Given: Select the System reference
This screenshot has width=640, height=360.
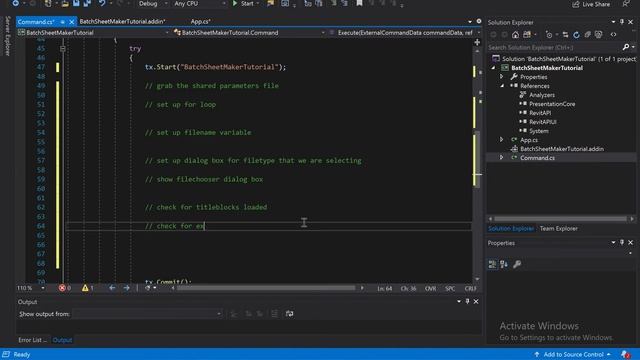Looking at the screenshot, I should coord(539,131).
